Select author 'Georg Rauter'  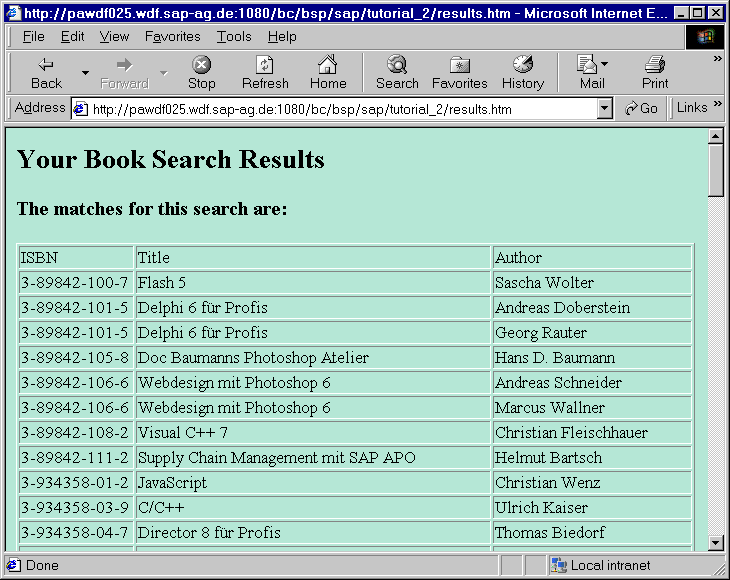point(592,333)
